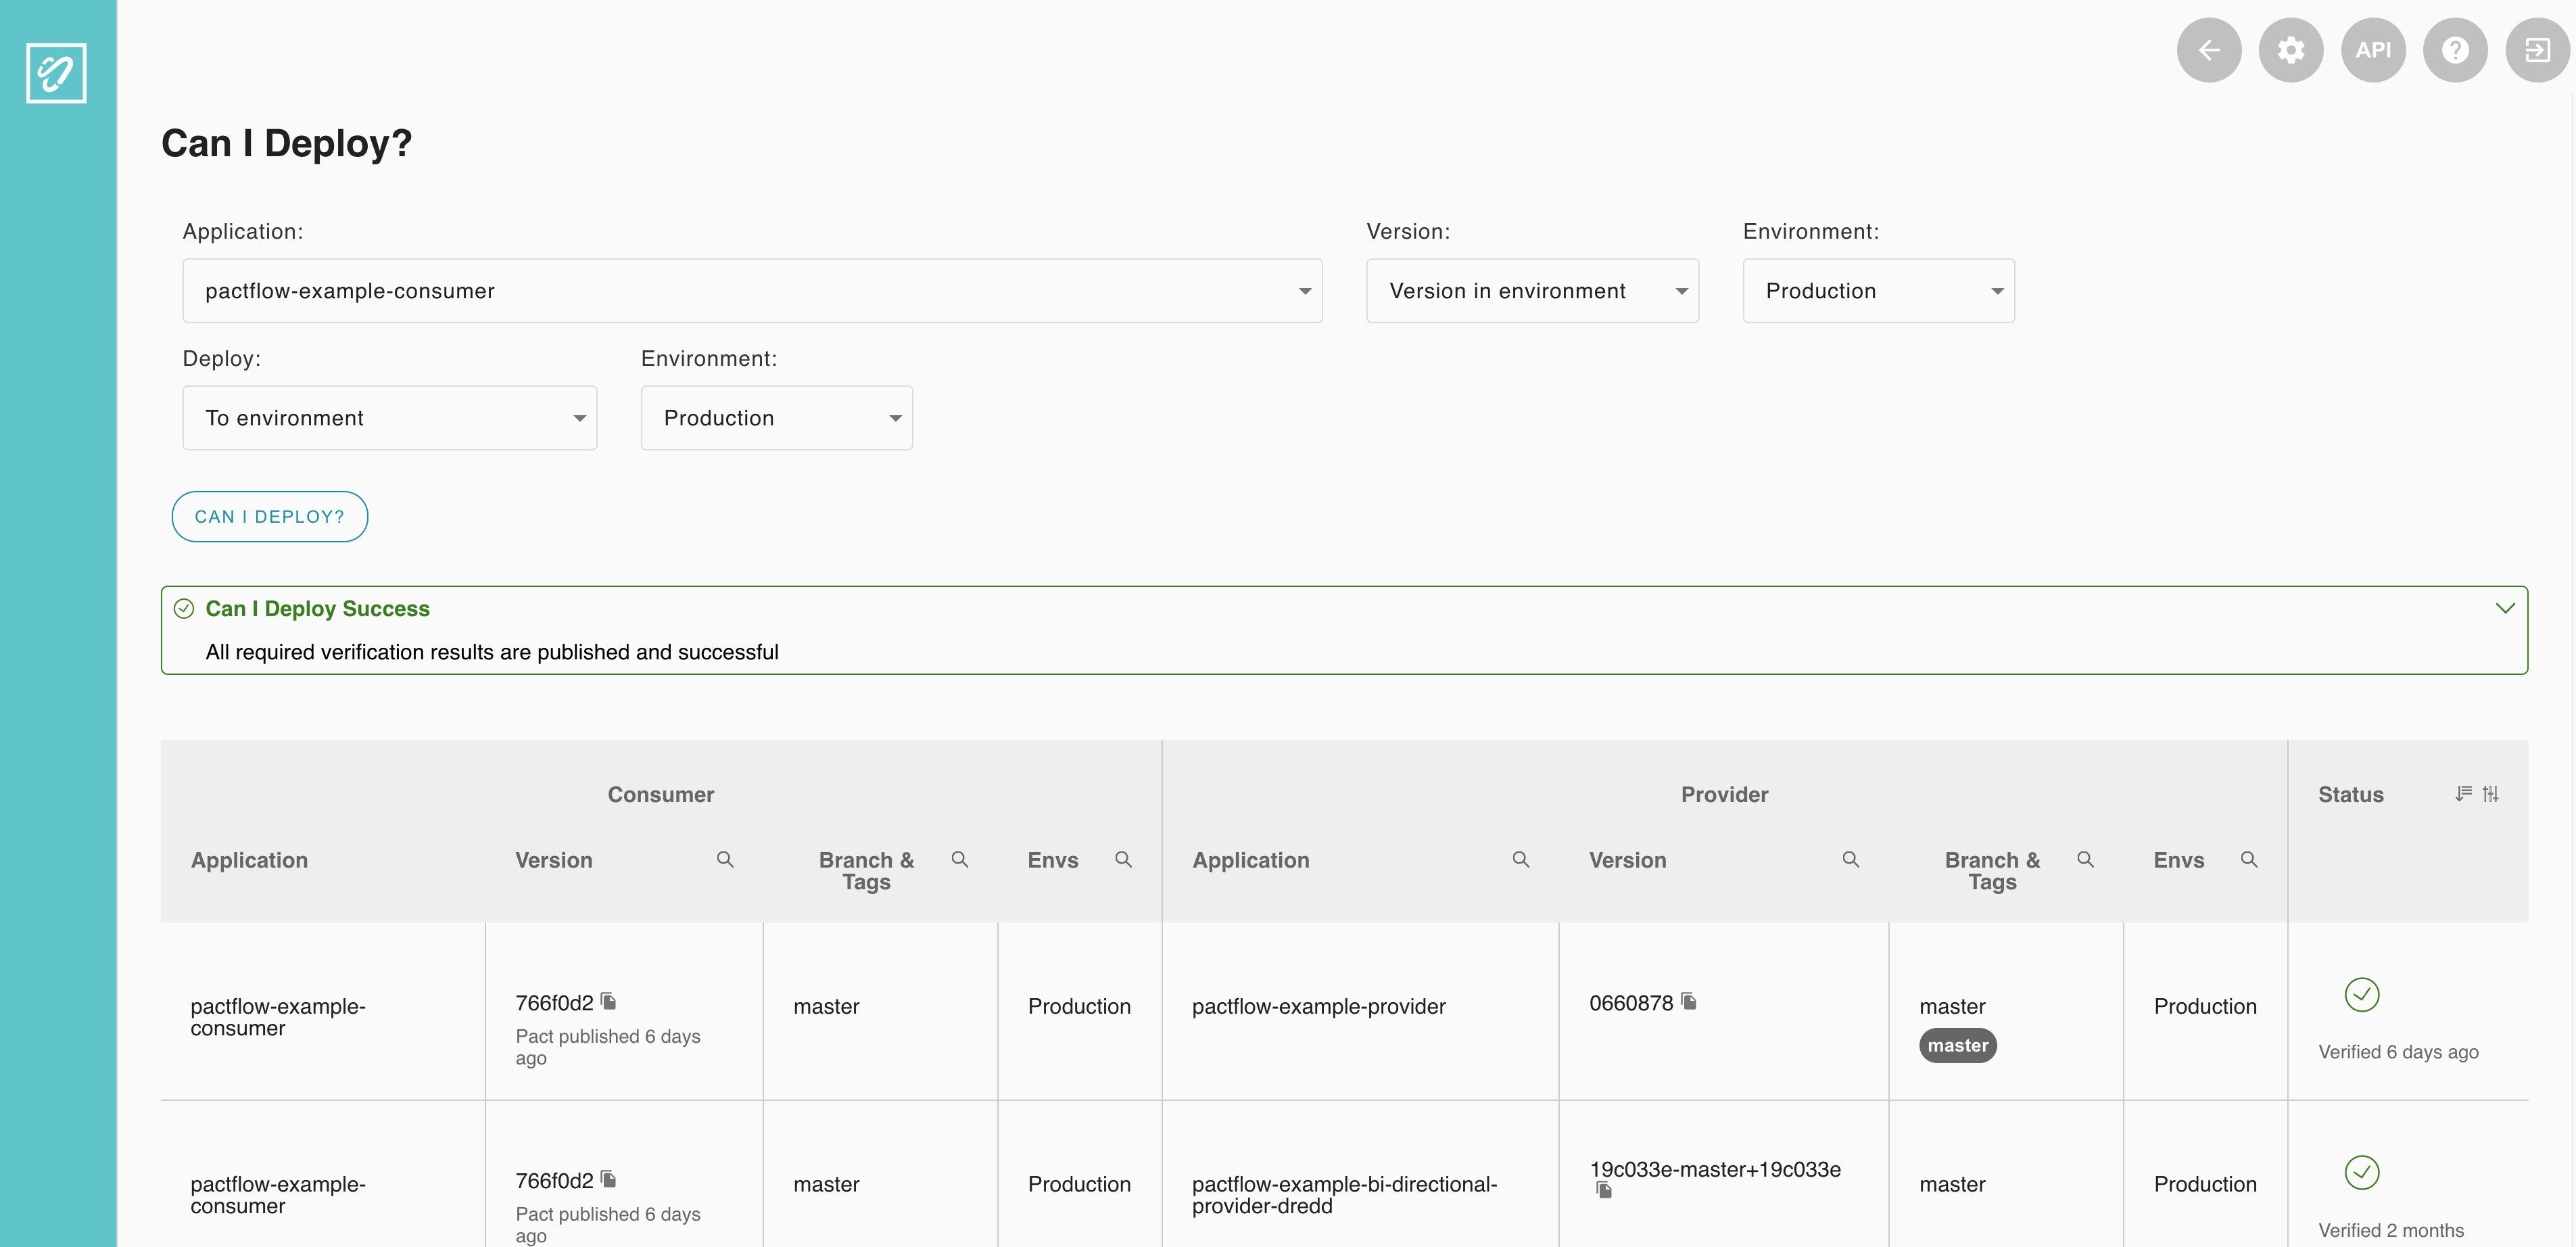
Task: Click the verified checkmark for pactflow-example-provider
Action: coord(2362,995)
